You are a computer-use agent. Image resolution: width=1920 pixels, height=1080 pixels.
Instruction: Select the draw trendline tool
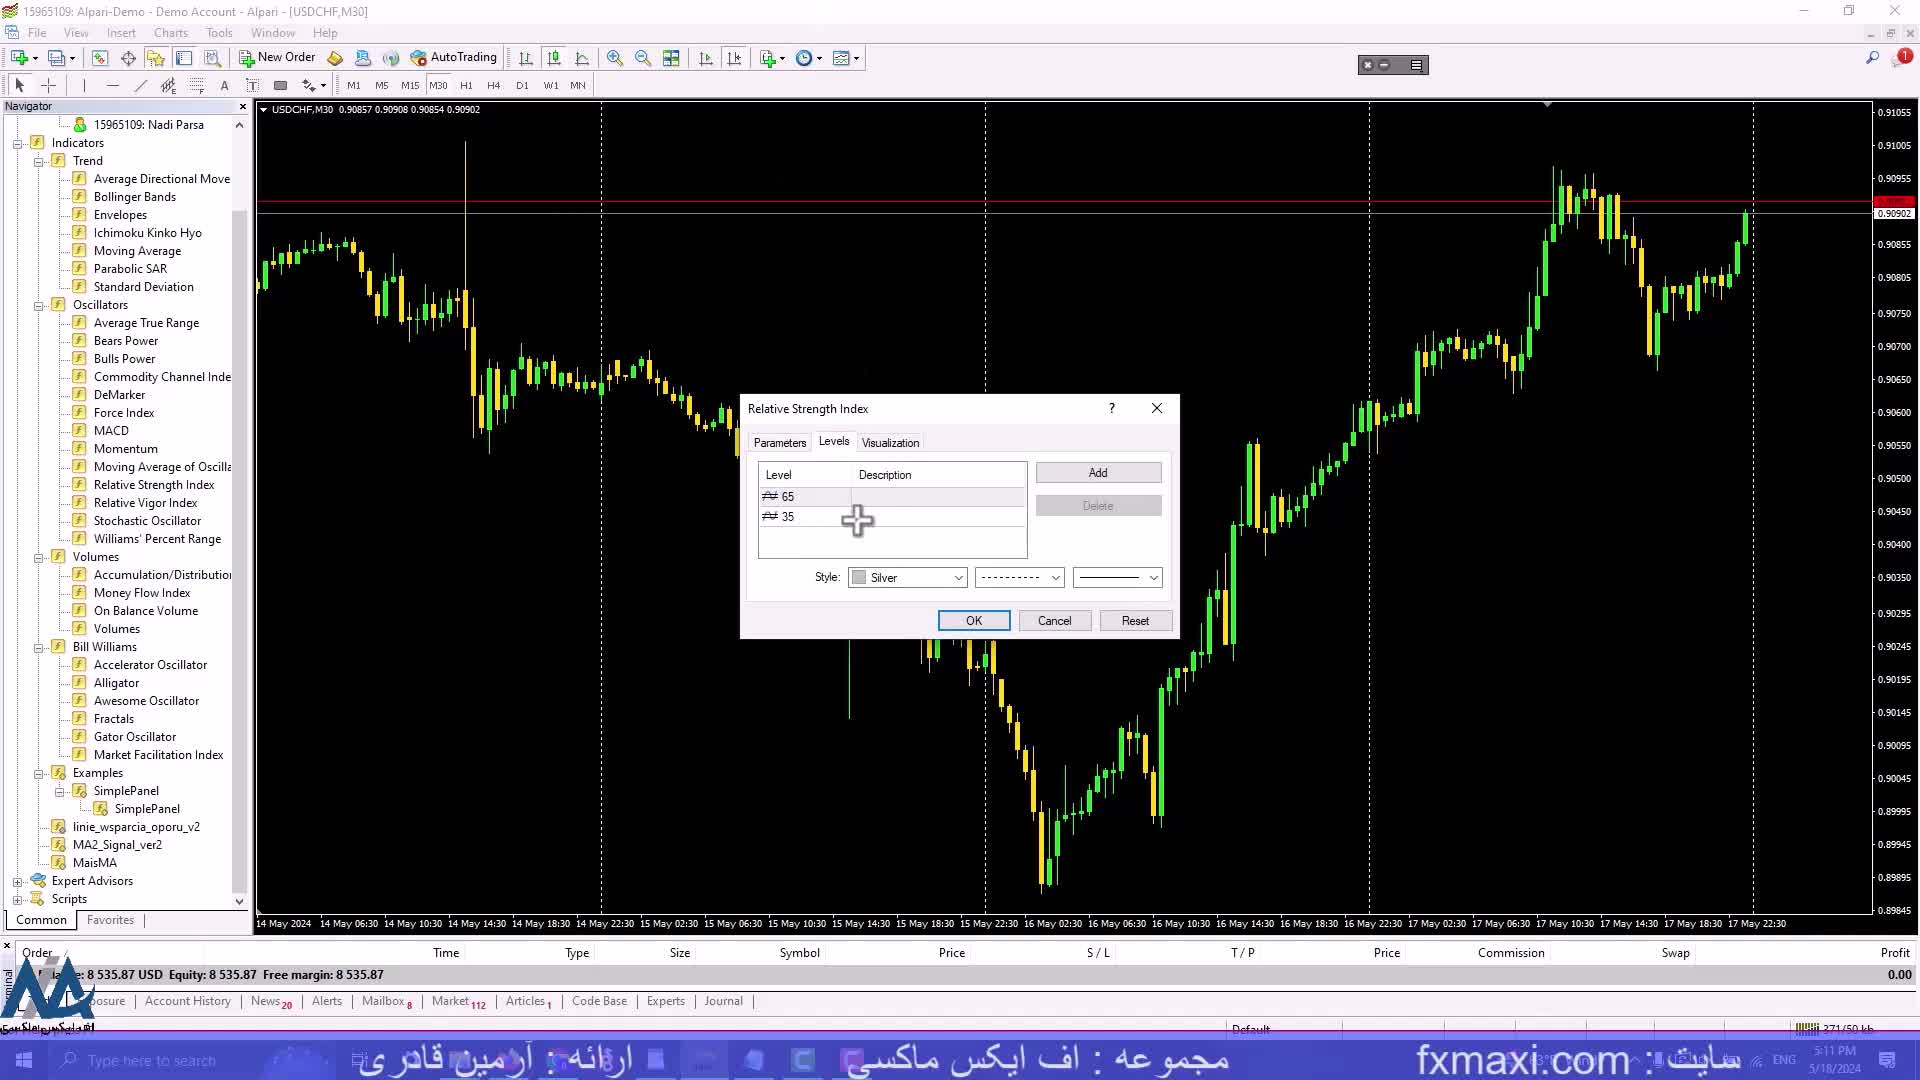point(140,85)
